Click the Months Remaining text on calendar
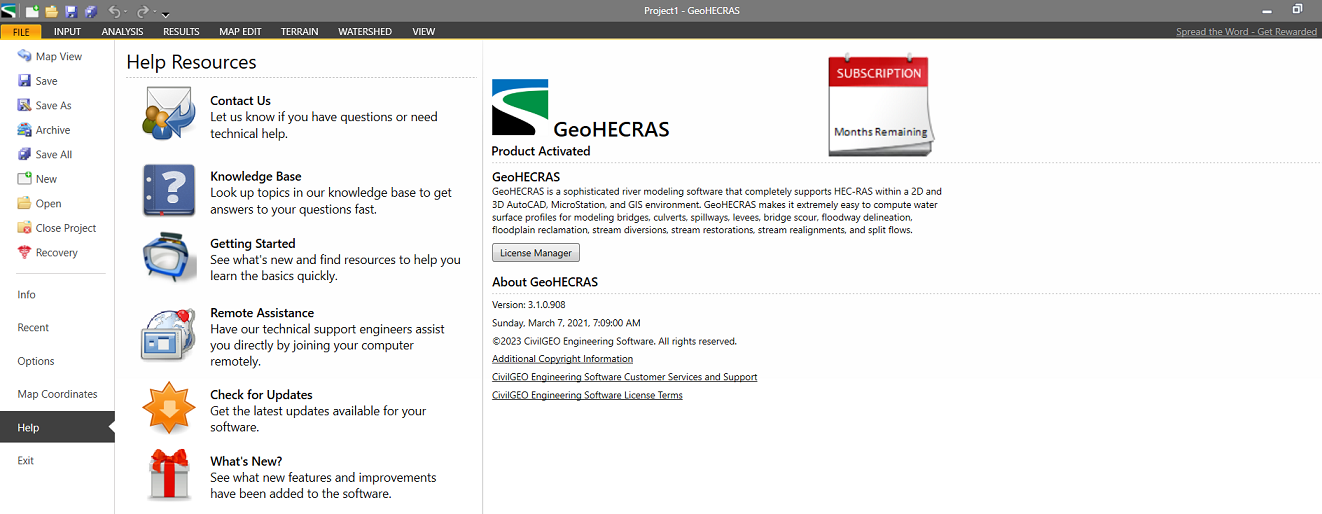The height and width of the screenshot is (514, 1322). tap(881, 132)
